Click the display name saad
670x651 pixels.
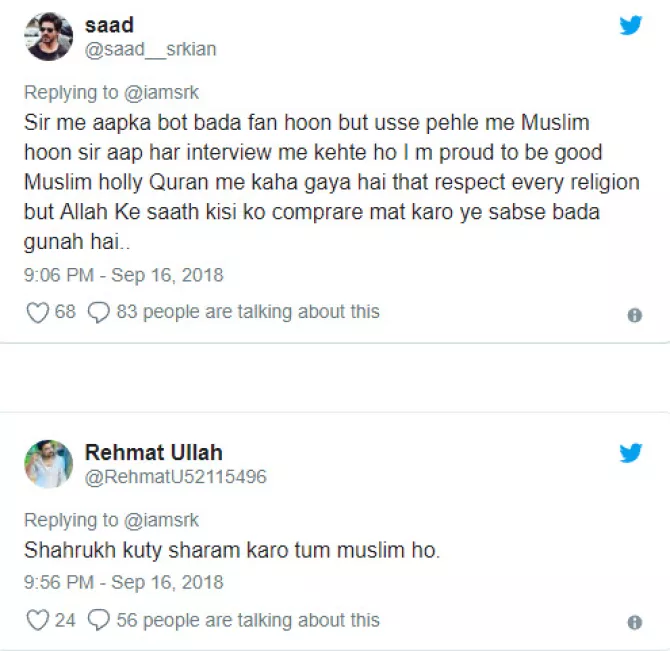coord(109,25)
